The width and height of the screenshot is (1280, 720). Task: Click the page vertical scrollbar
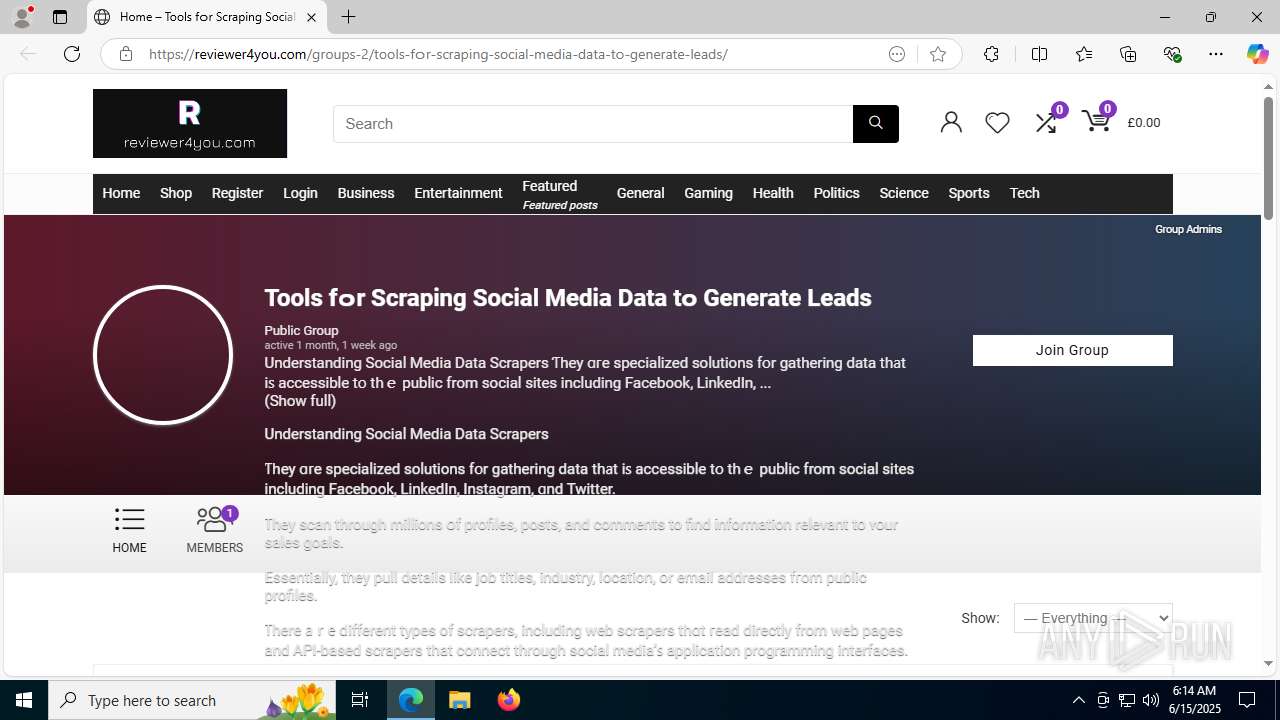tap(1268, 160)
